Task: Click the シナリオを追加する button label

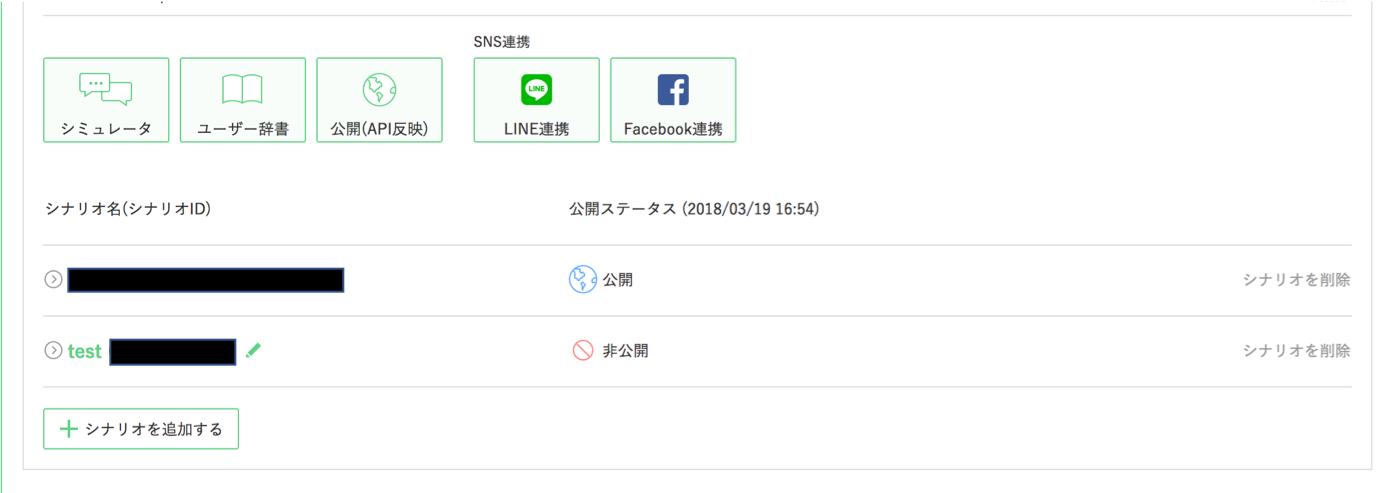Action: 154,429
